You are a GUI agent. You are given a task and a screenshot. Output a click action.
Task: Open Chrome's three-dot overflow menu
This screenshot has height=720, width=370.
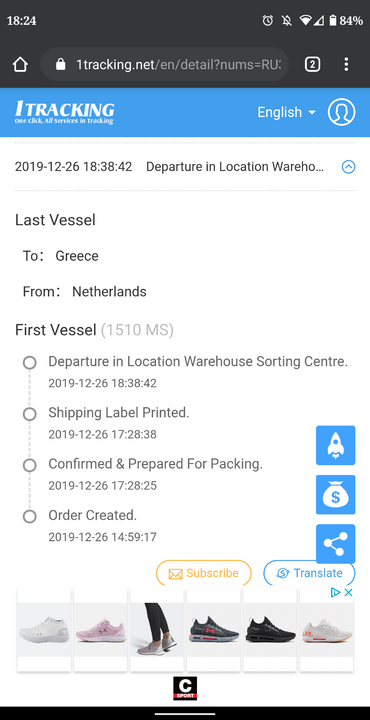(x=346, y=64)
